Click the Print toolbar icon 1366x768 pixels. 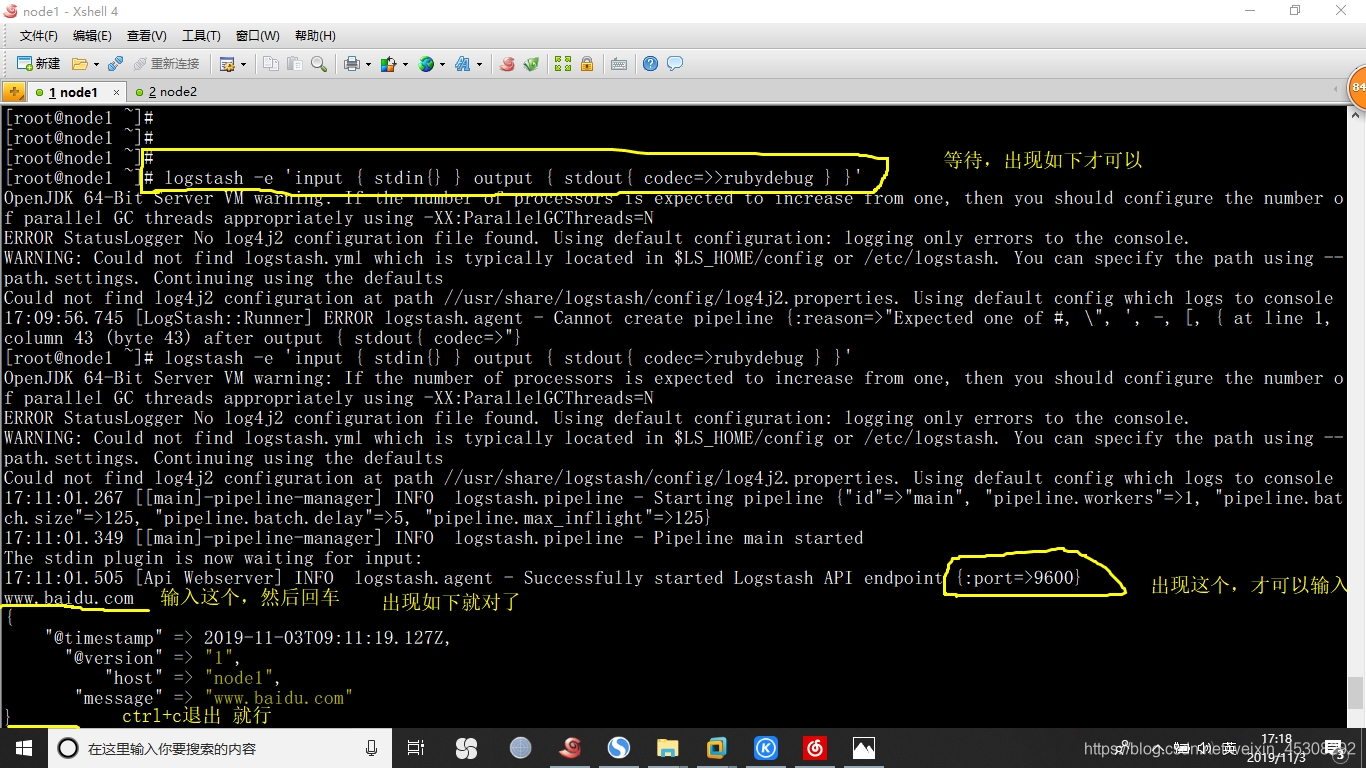(x=352, y=64)
